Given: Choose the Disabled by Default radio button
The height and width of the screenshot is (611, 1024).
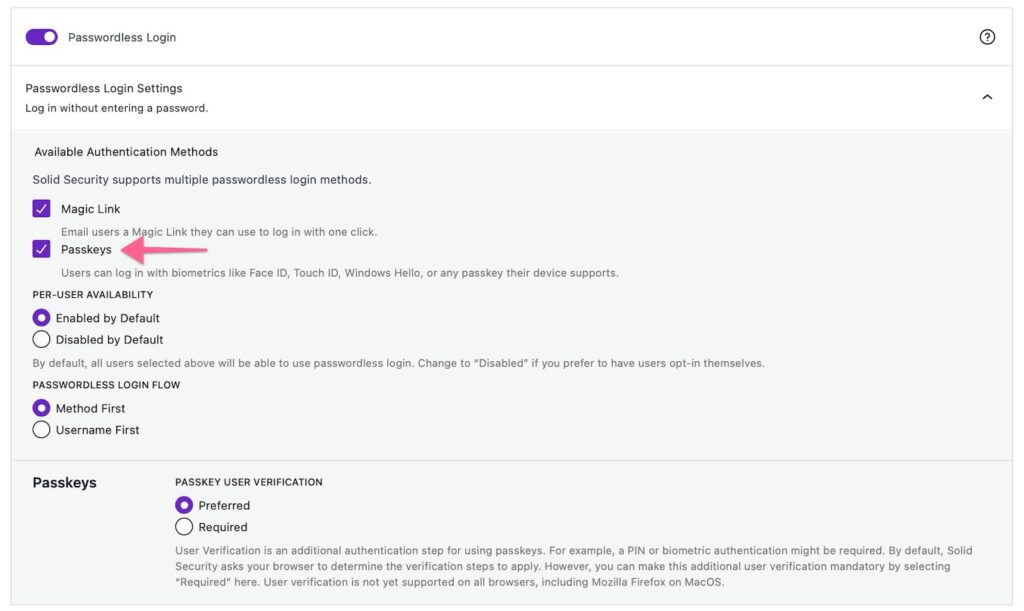Looking at the screenshot, I should tap(42, 340).
